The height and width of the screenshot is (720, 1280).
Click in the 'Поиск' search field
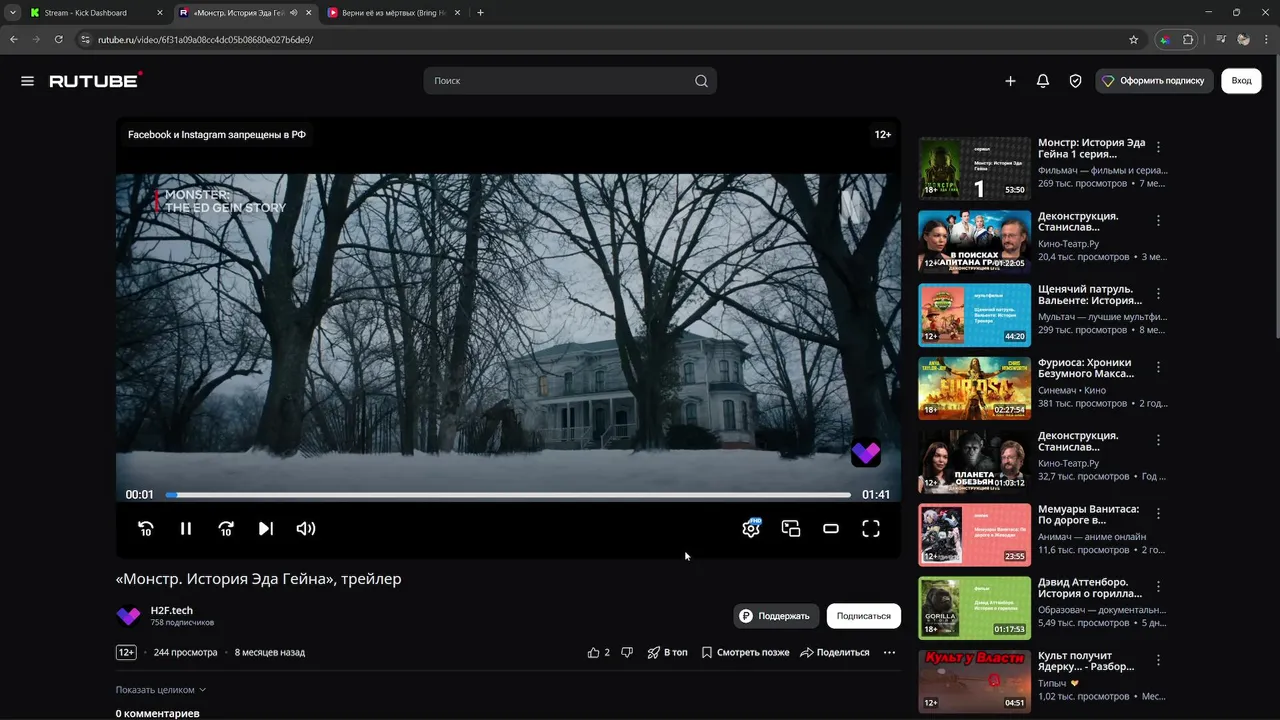click(x=560, y=81)
